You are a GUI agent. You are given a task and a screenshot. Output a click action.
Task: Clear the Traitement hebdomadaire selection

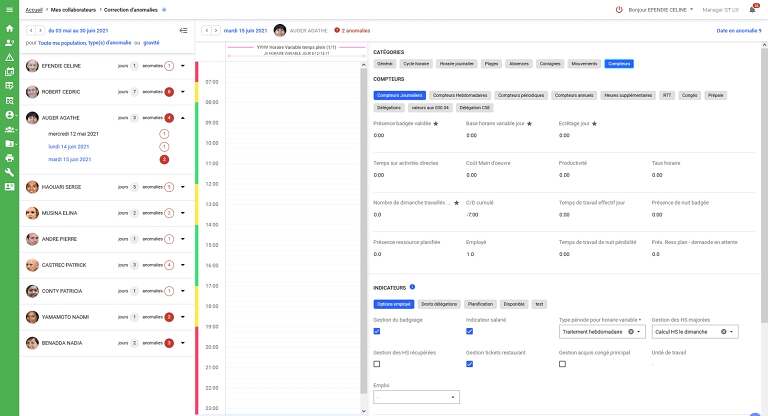coord(631,332)
